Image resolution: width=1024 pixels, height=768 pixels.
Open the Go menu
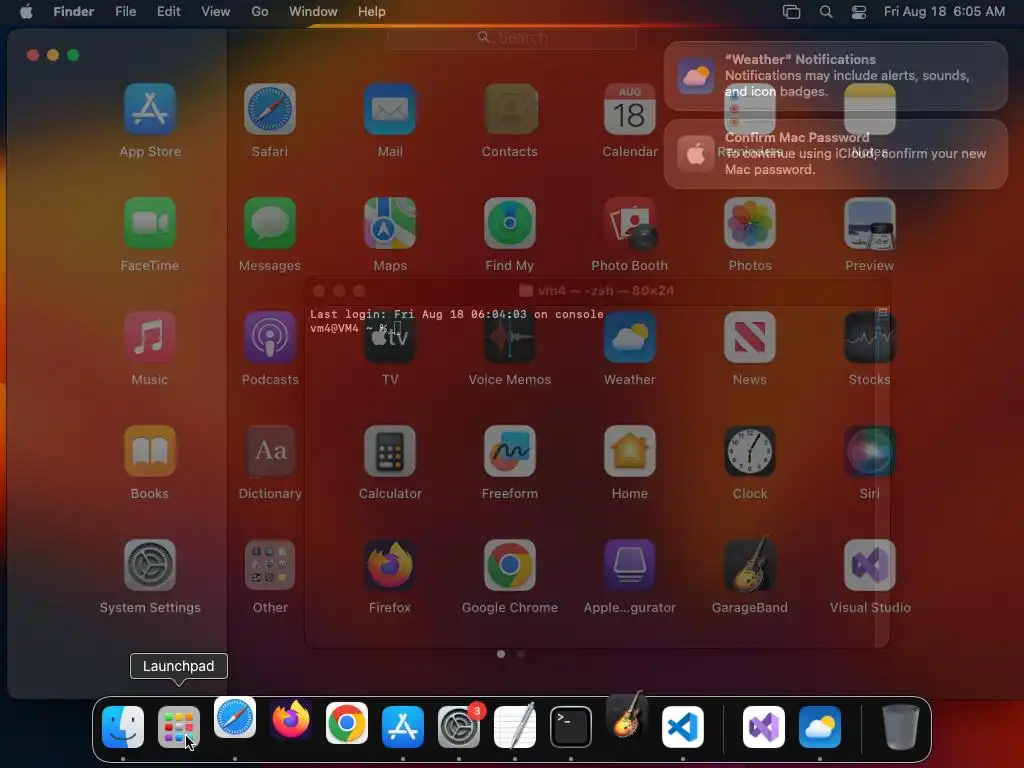260,11
